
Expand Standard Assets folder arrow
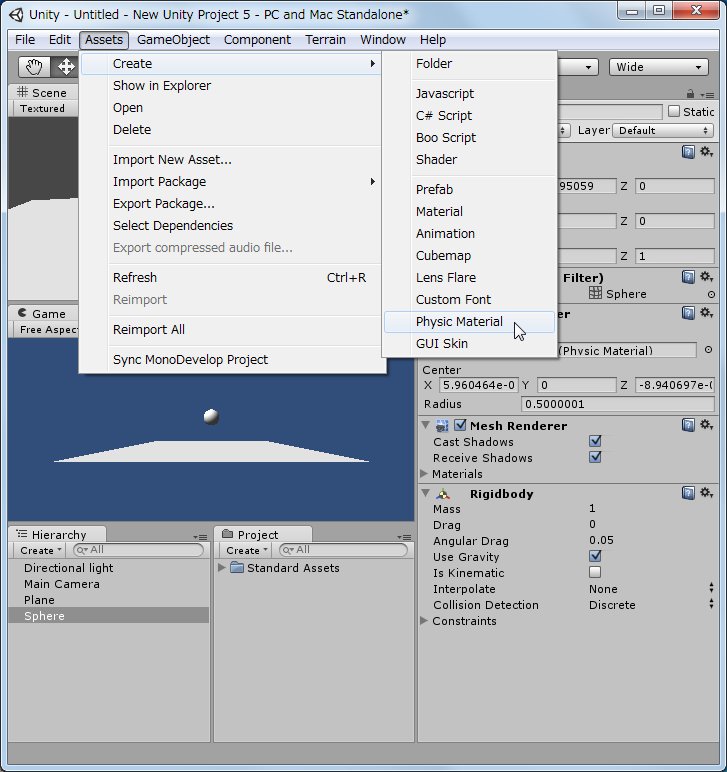point(222,568)
